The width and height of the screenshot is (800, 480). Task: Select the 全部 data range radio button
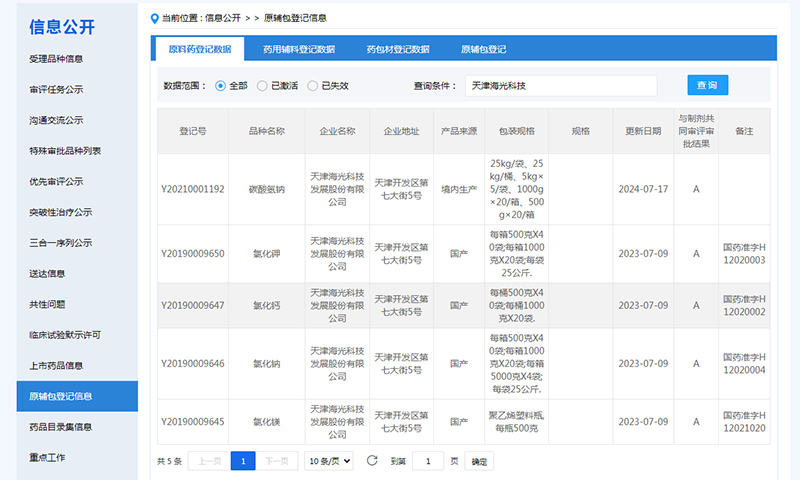221,86
